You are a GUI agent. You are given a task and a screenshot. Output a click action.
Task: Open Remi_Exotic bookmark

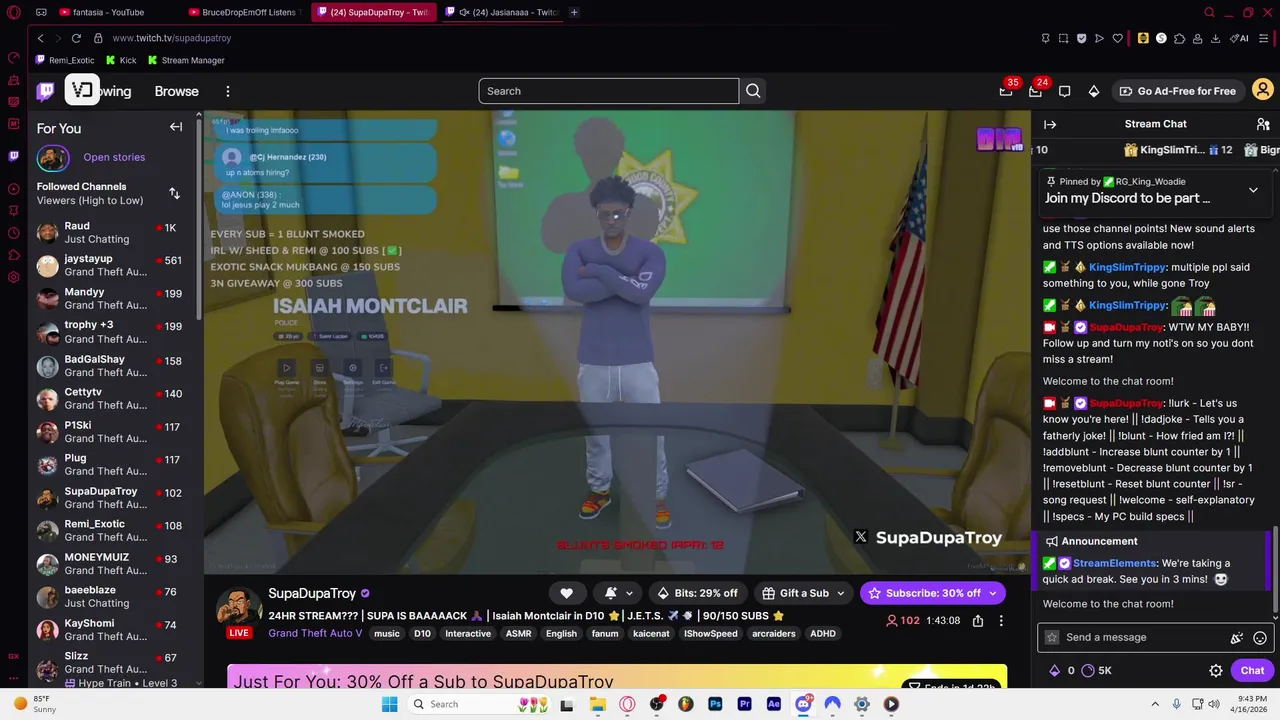(x=65, y=60)
